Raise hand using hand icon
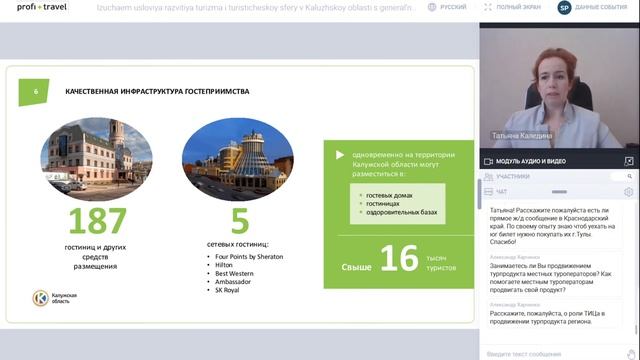 point(631,354)
